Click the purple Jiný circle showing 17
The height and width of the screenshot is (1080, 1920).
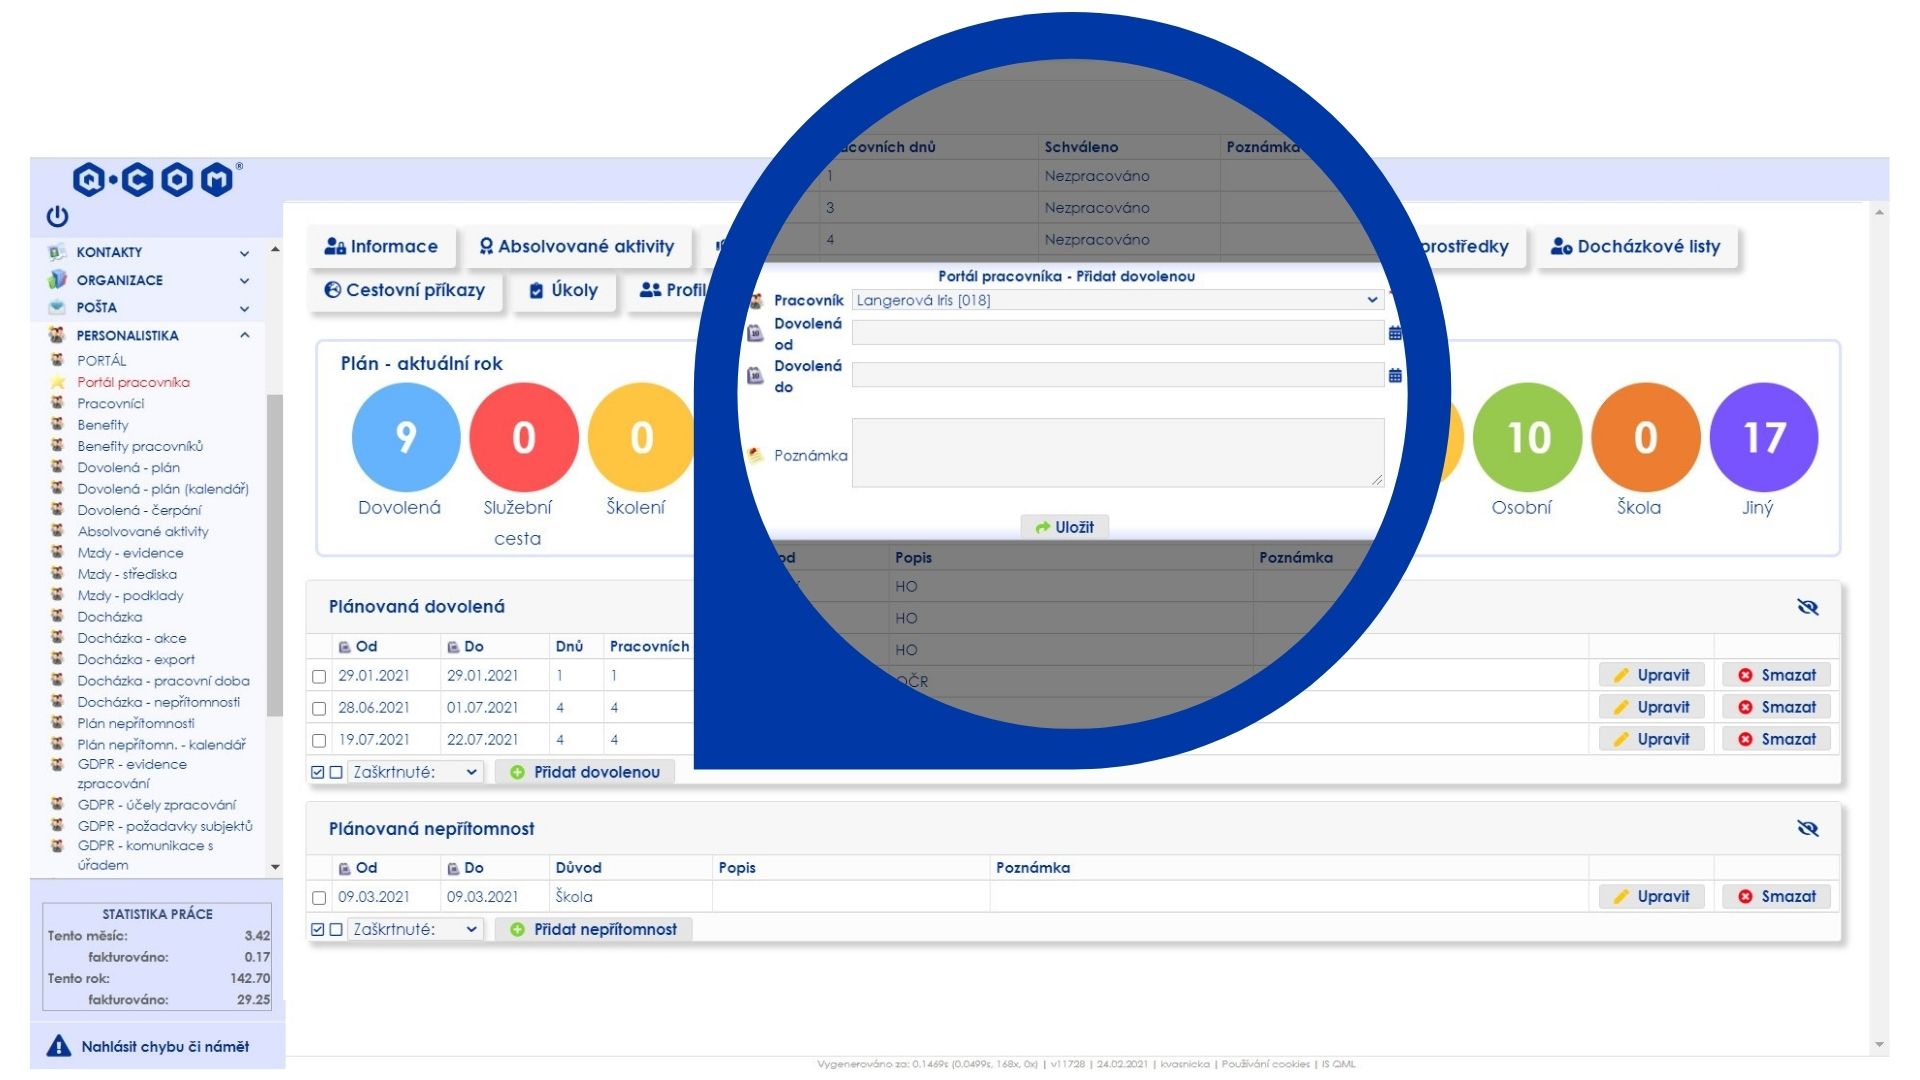[x=1764, y=437]
